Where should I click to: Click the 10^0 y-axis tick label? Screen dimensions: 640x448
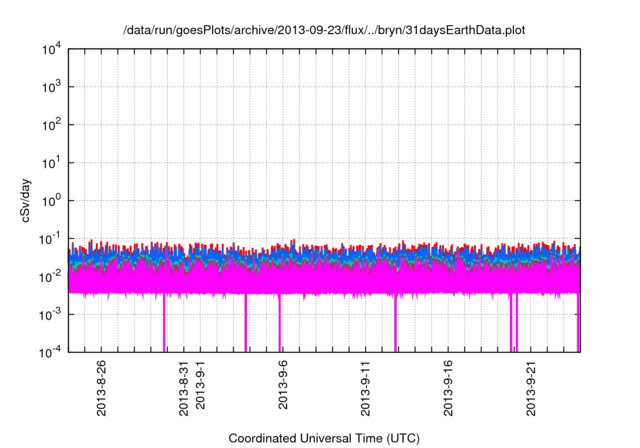[51, 201]
